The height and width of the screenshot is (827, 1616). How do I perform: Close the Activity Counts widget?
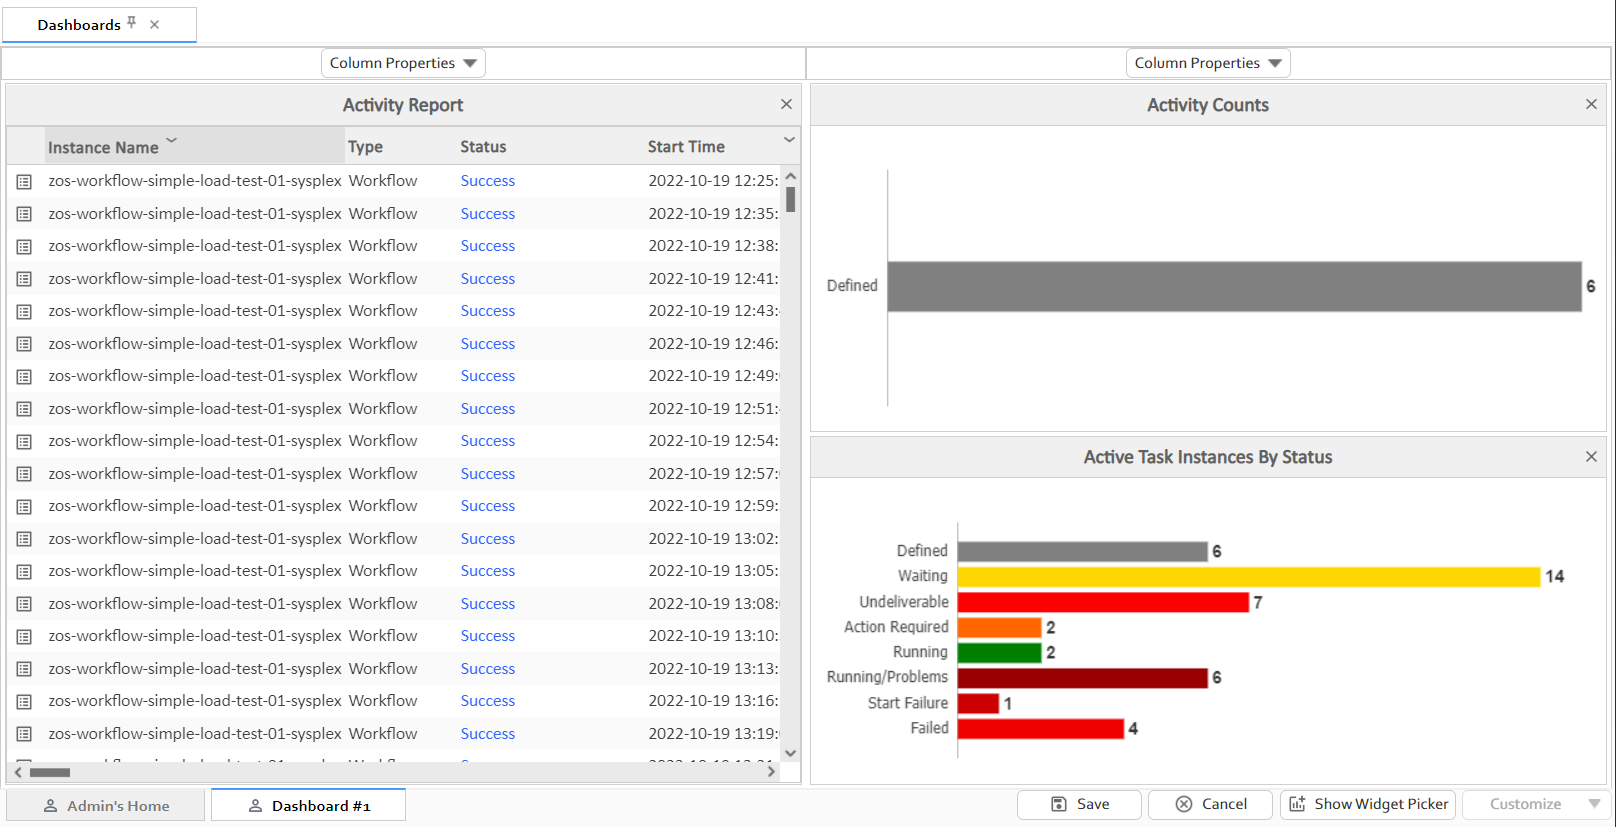pyautogui.click(x=1591, y=104)
